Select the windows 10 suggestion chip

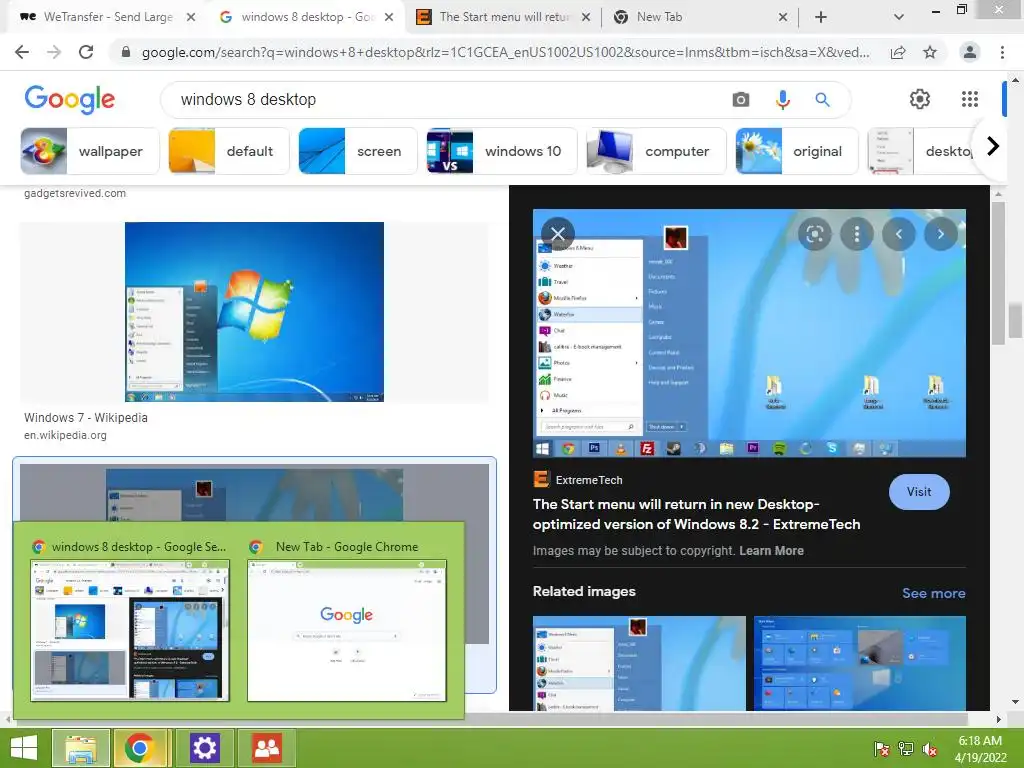[502, 151]
